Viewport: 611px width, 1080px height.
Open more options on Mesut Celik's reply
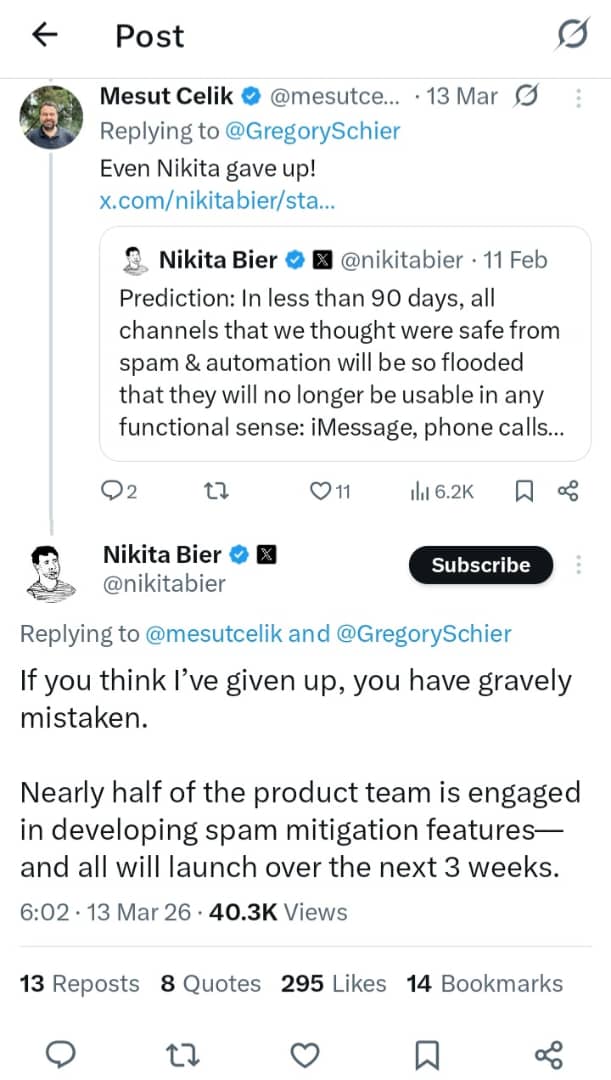pos(578,97)
